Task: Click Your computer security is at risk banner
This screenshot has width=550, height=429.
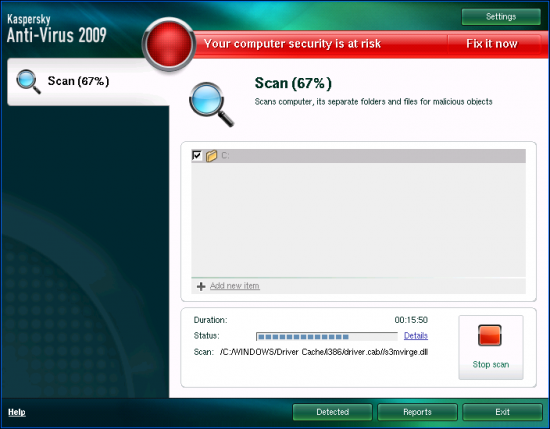Action: [292, 44]
